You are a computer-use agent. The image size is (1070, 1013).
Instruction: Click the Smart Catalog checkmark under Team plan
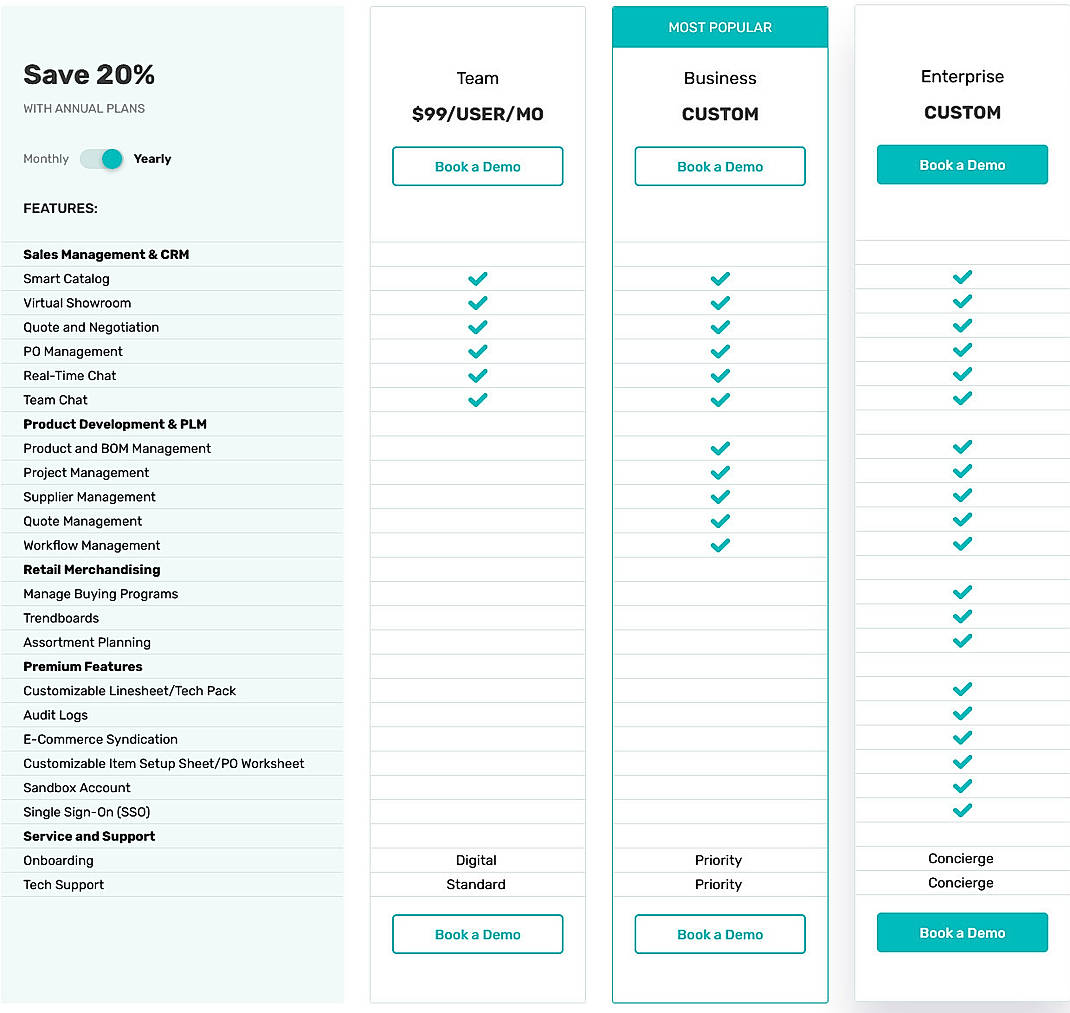tap(477, 278)
